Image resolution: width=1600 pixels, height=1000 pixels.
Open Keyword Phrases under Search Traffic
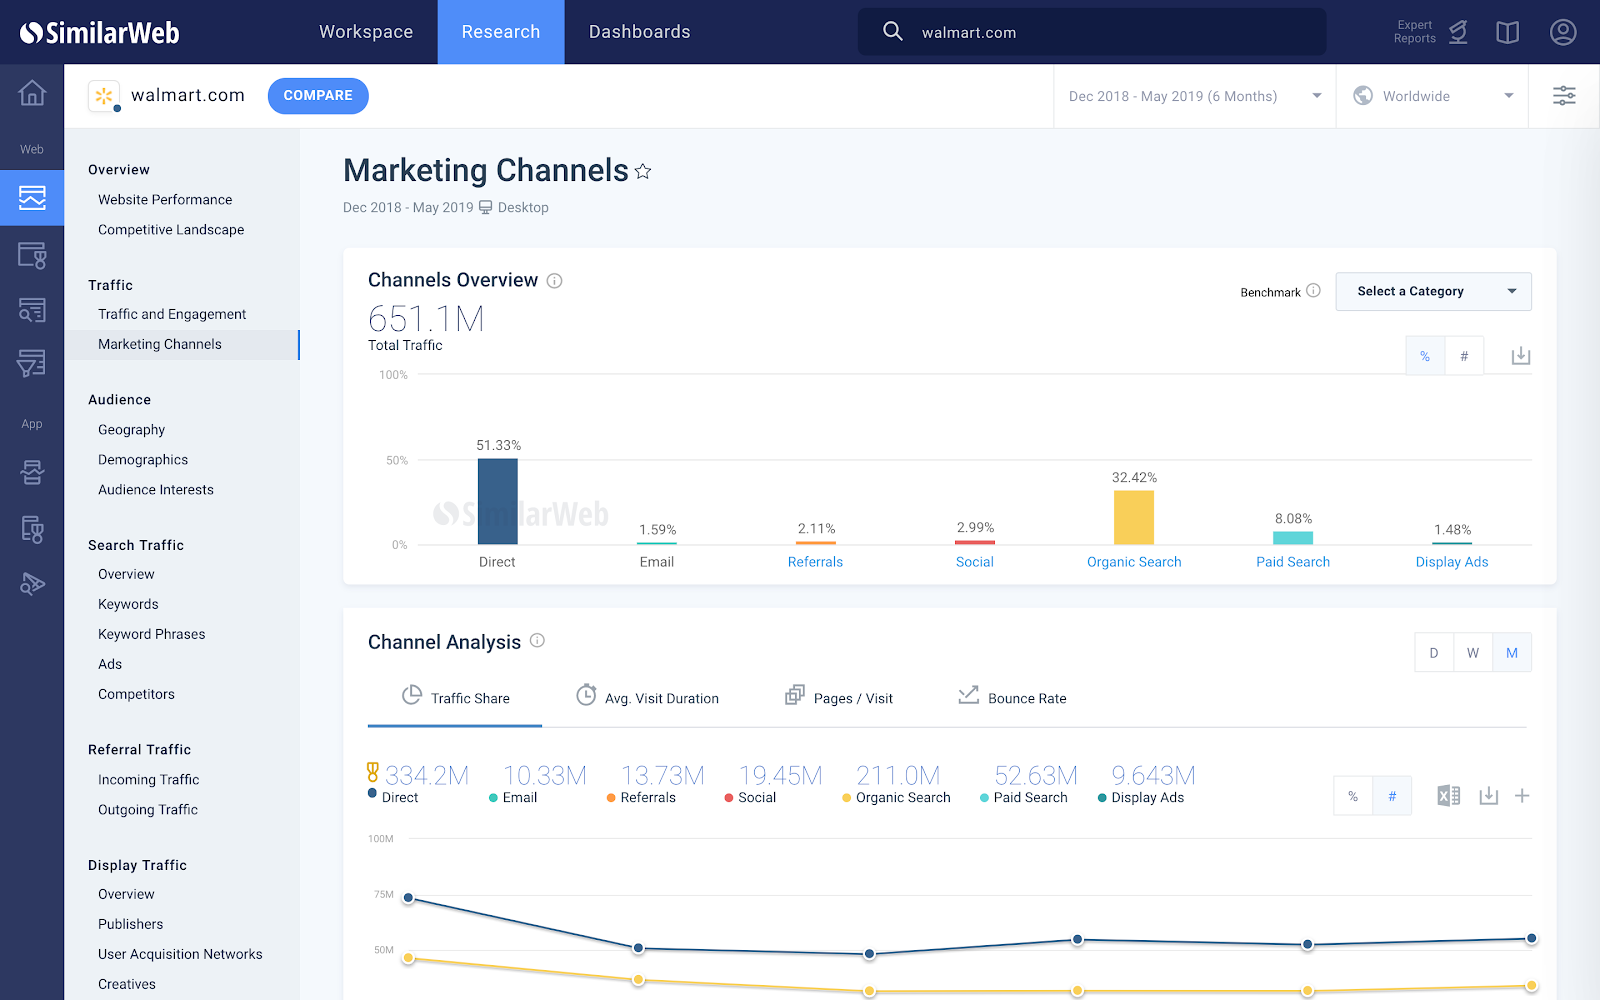coord(151,633)
